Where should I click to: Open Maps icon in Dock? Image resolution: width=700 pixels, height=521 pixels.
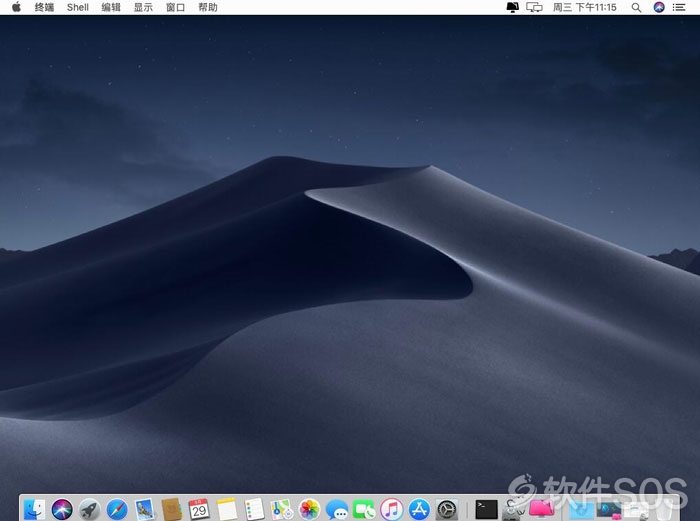(282, 509)
